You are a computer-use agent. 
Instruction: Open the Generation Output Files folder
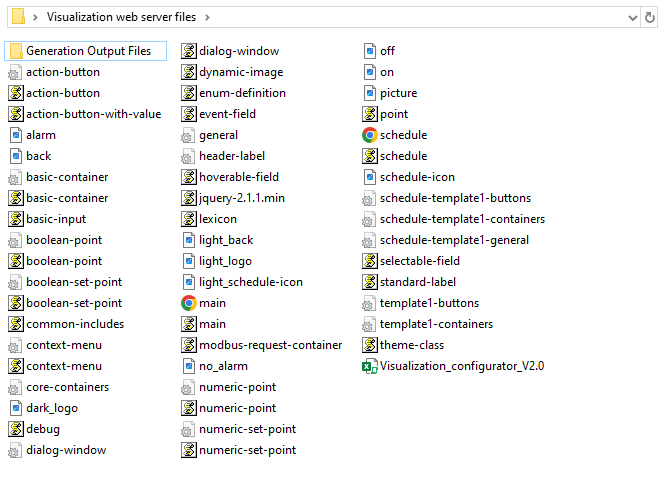[x=88, y=51]
